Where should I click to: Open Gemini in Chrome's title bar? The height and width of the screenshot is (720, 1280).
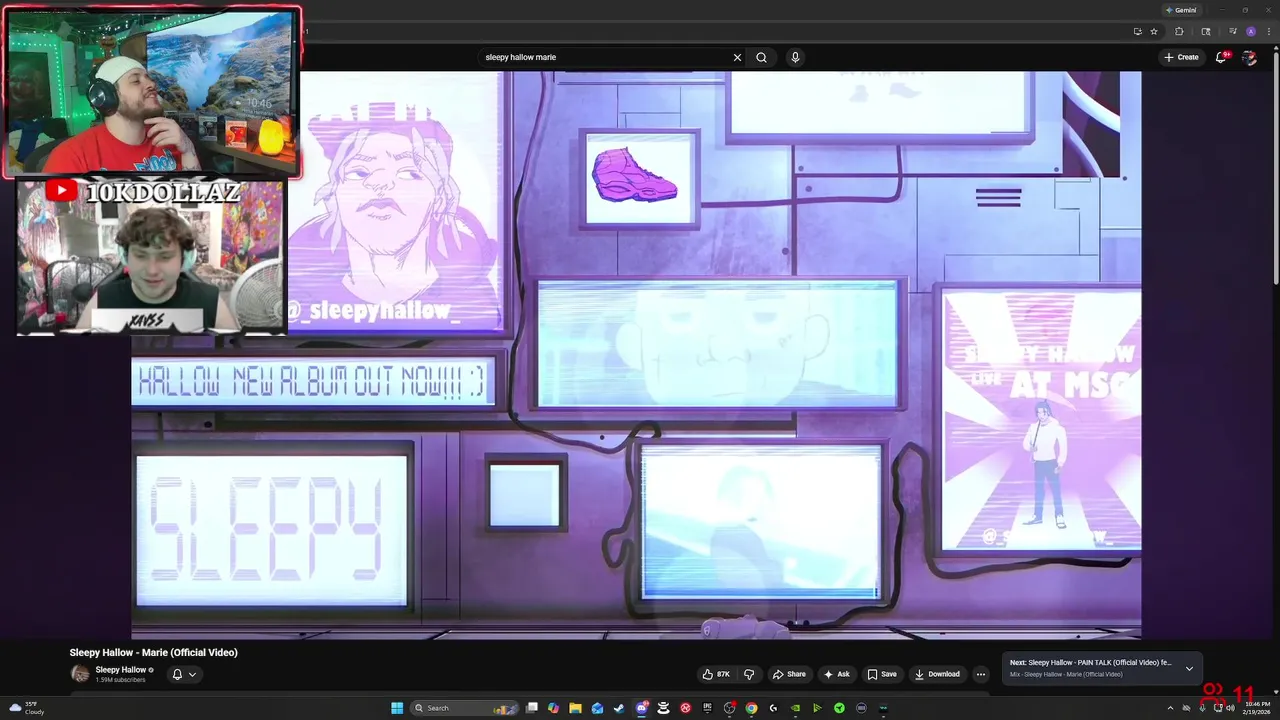pos(1181,10)
